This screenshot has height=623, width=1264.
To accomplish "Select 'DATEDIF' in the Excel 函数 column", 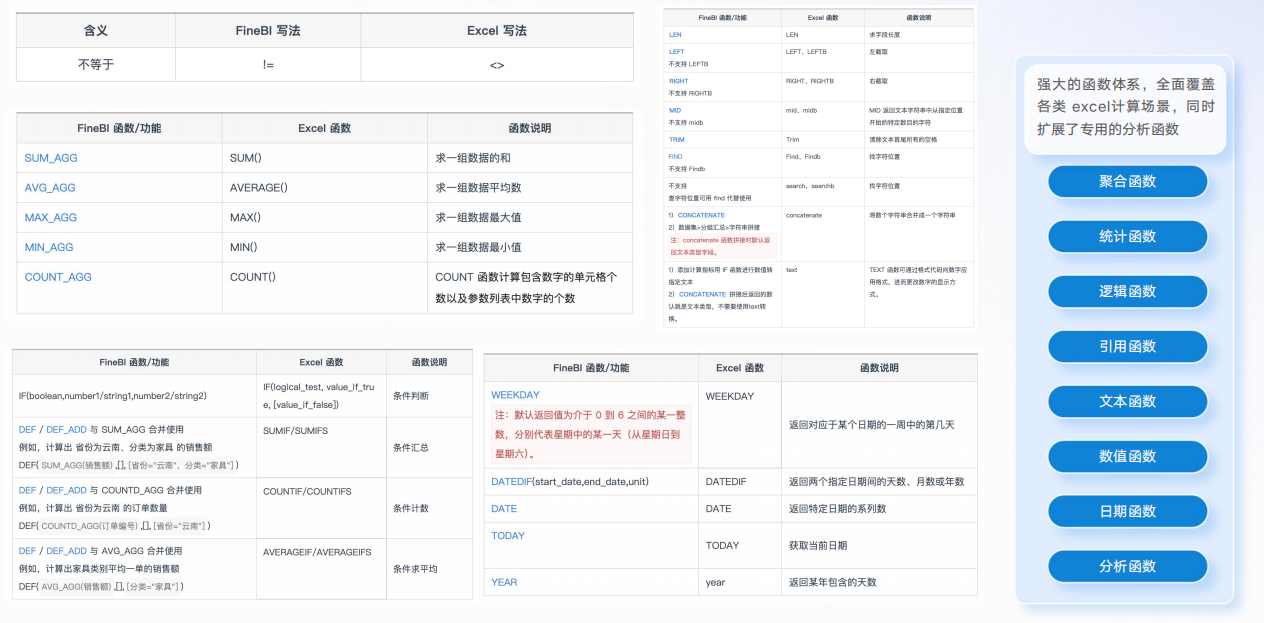I will click(x=726, y=482).
